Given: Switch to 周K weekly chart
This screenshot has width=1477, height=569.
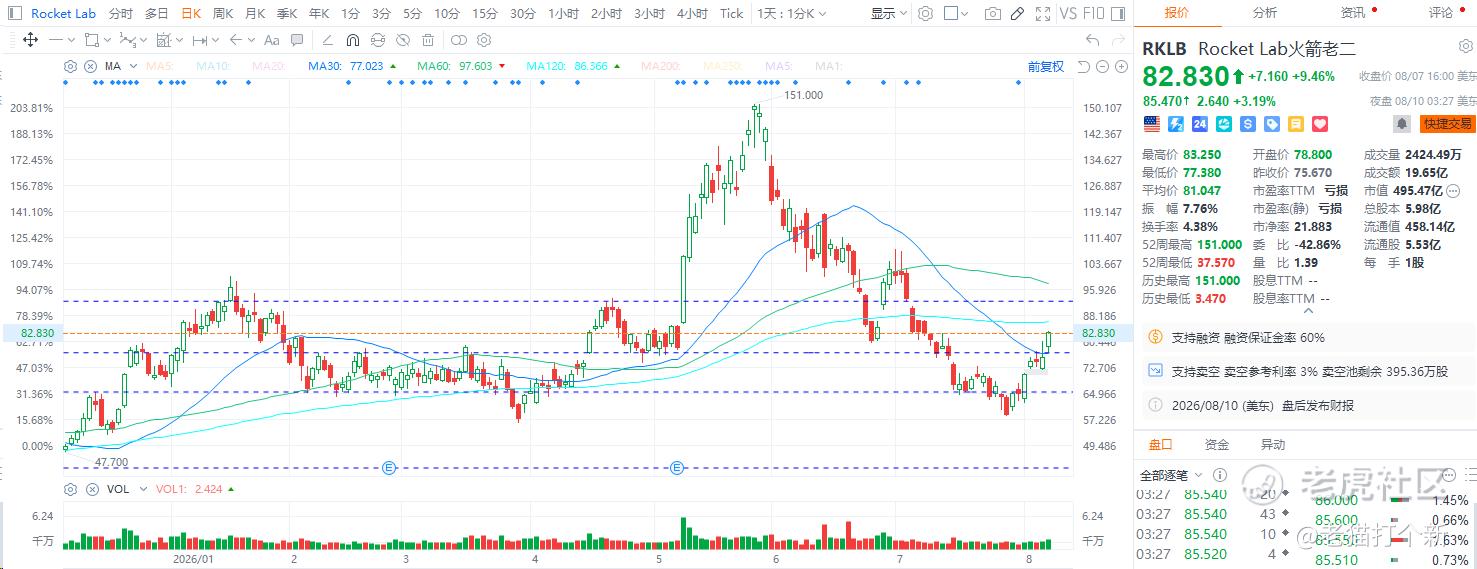Looking at the screenshot, I should 222,13.
